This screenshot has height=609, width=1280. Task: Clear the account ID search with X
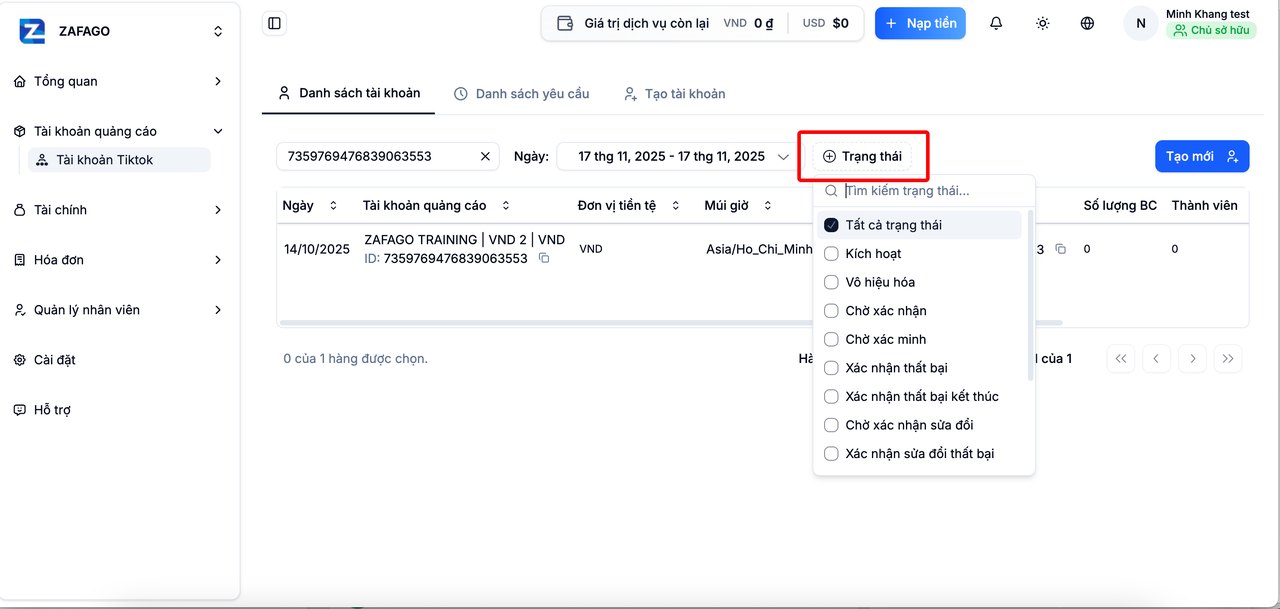coord(485,156)
